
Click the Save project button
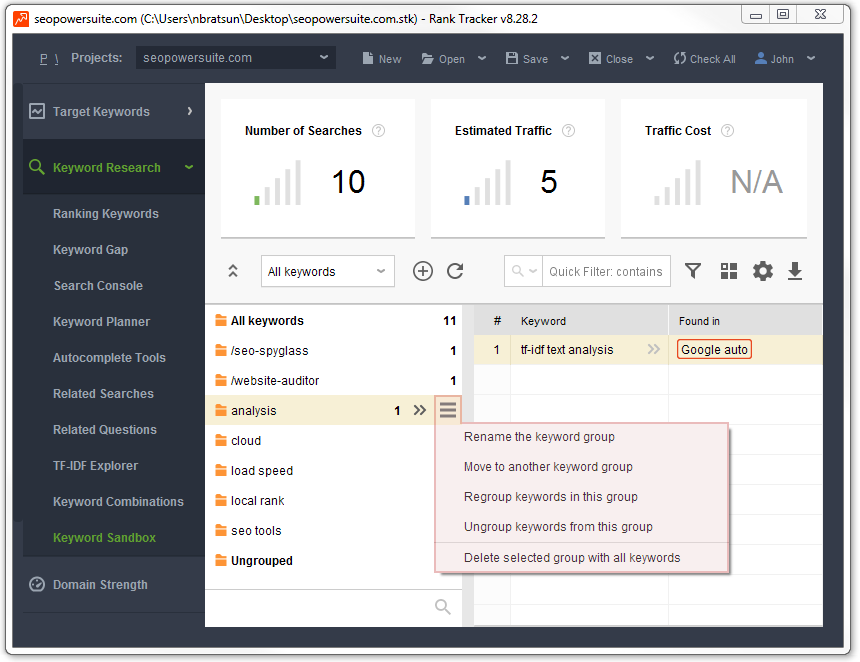click(x=527, y=59)
